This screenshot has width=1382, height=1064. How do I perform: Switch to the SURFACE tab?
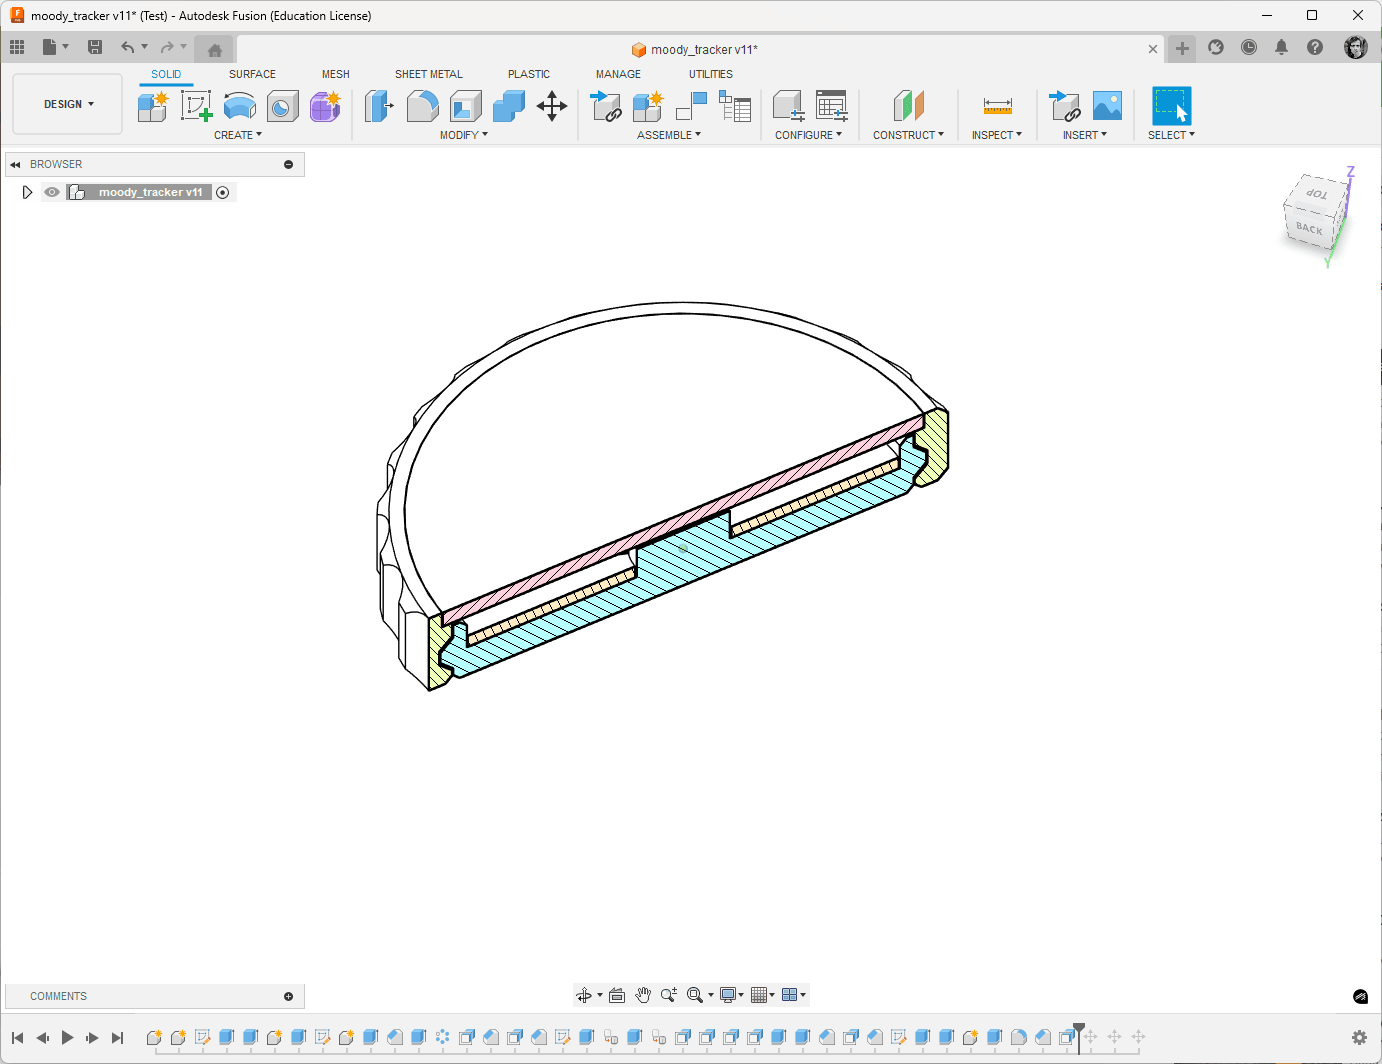point(252,74)
